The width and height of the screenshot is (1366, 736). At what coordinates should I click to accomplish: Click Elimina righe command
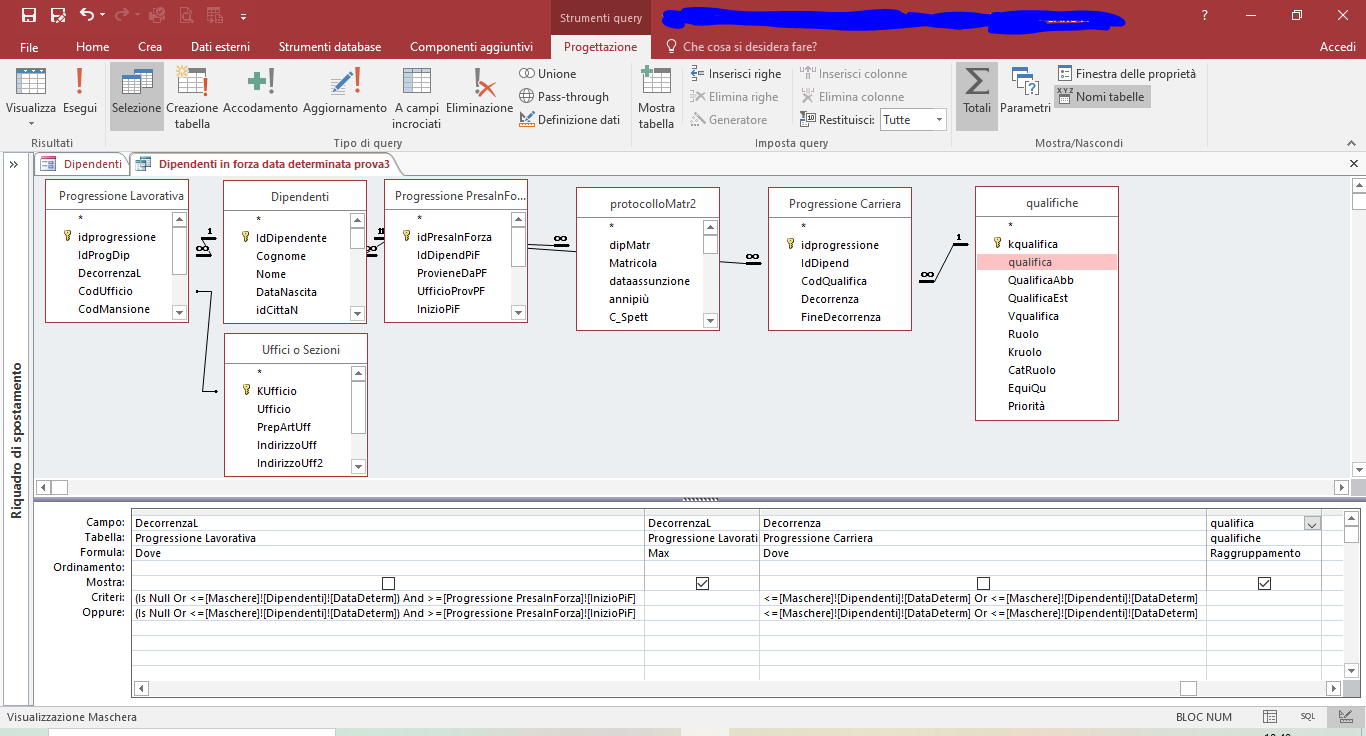click(734, 97)
